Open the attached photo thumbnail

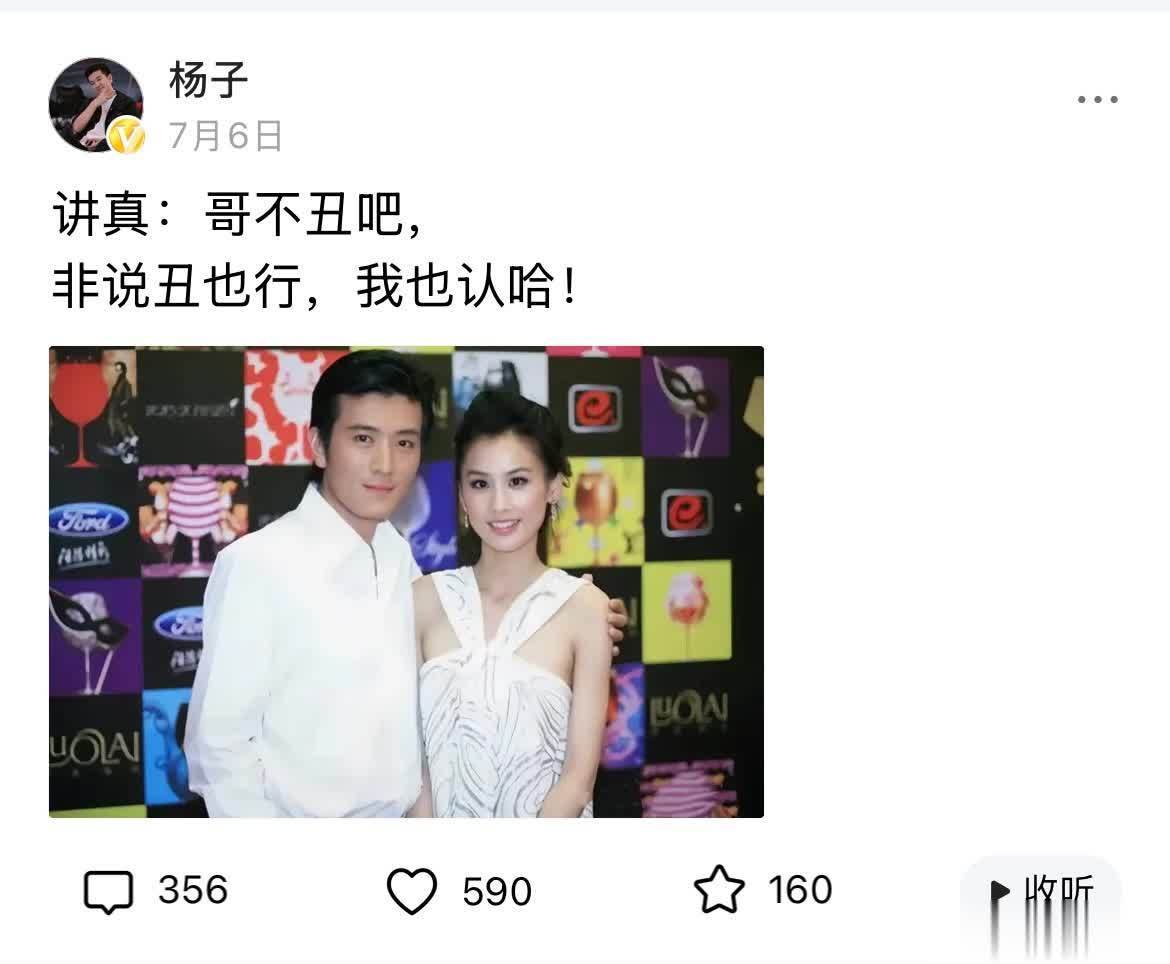pos(406,581)
